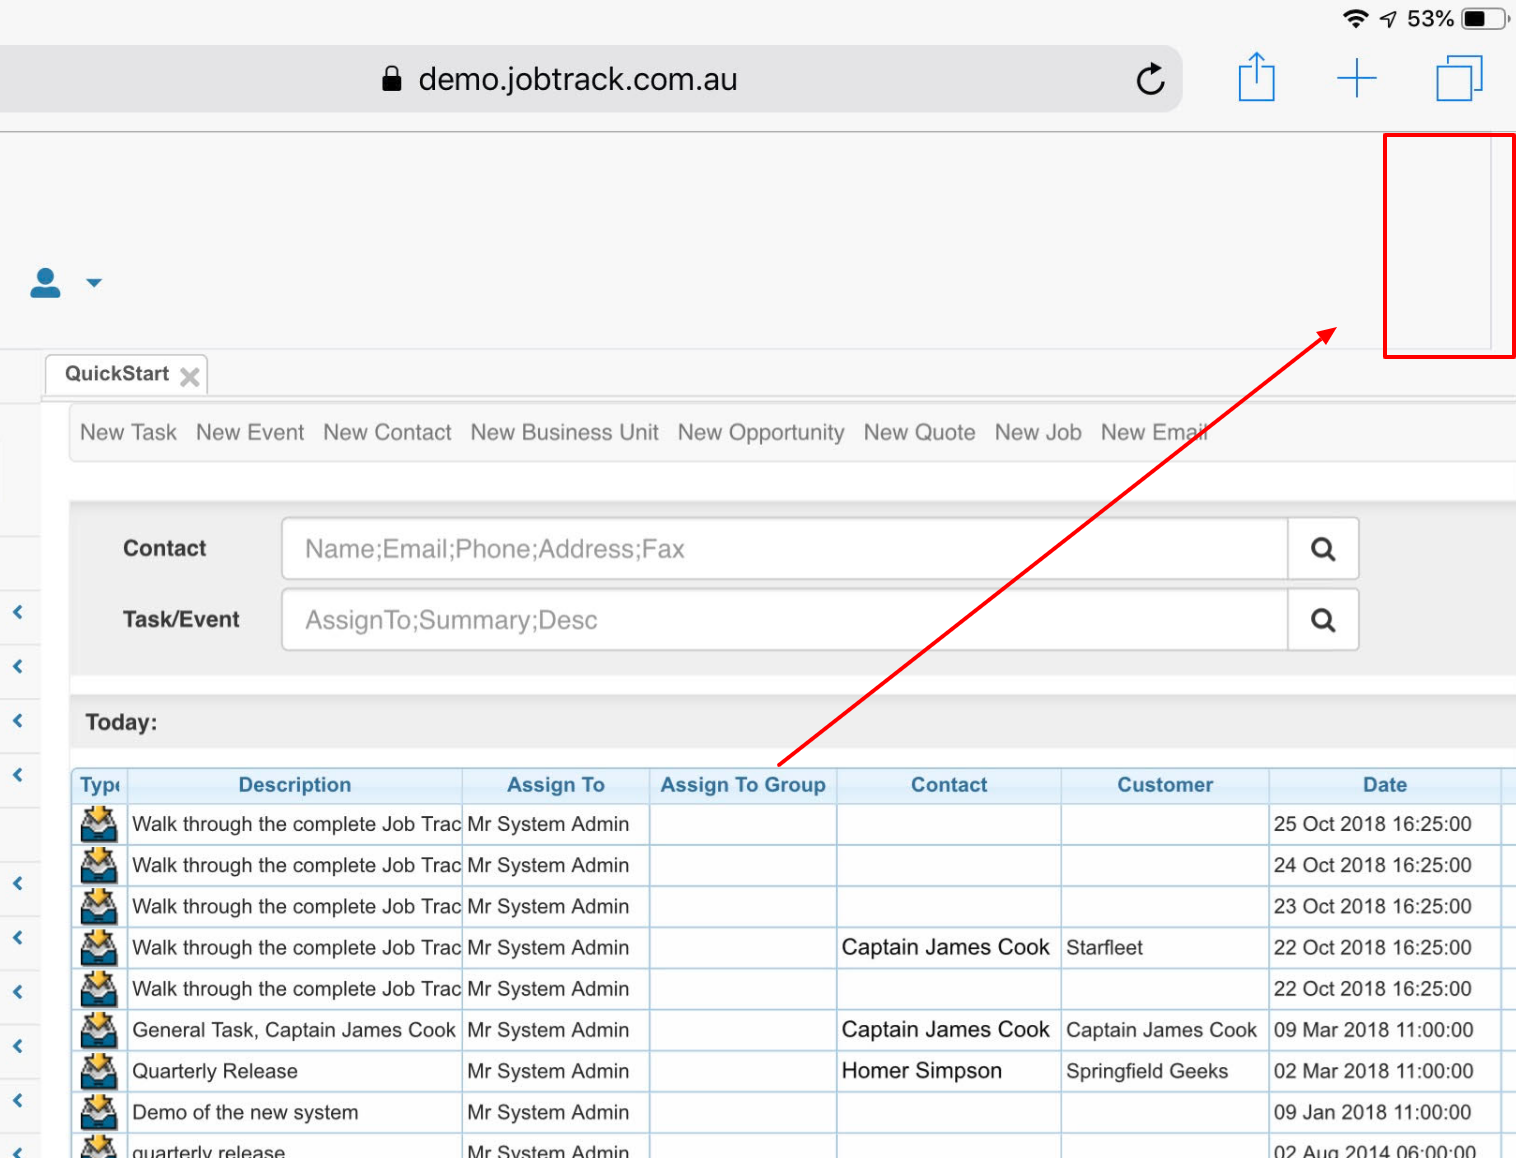Click New Opportunity

click(x=761, y=433)
